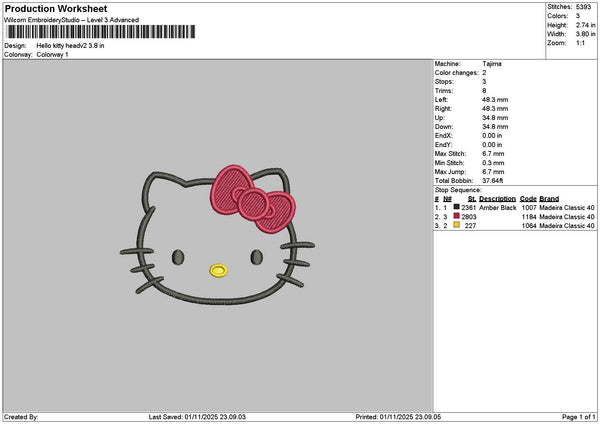Select the 34.8 mm value beside 'Up:'
Screen dimensions: 600x424
(495, 118)
